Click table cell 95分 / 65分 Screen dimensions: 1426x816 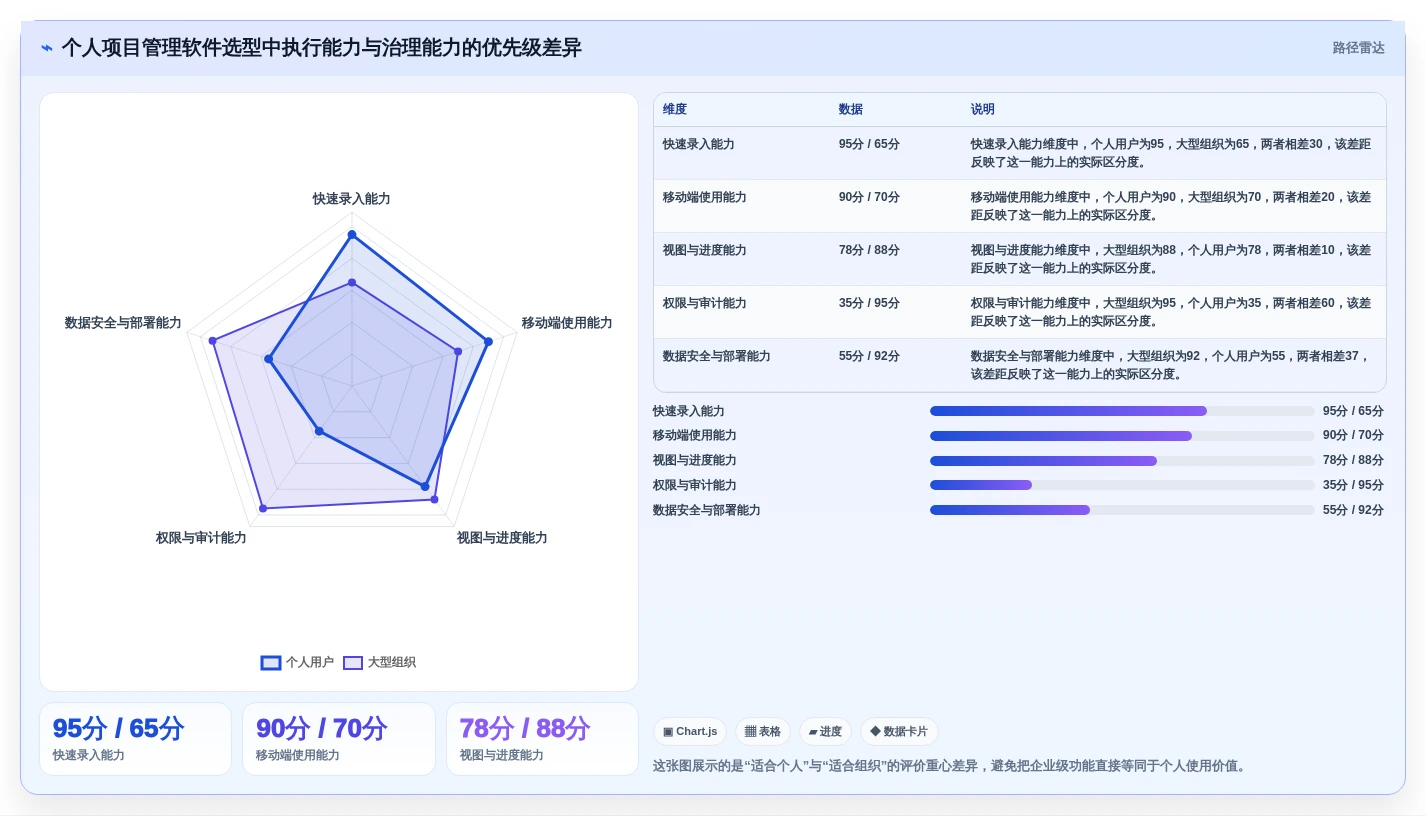pos(870,144)
